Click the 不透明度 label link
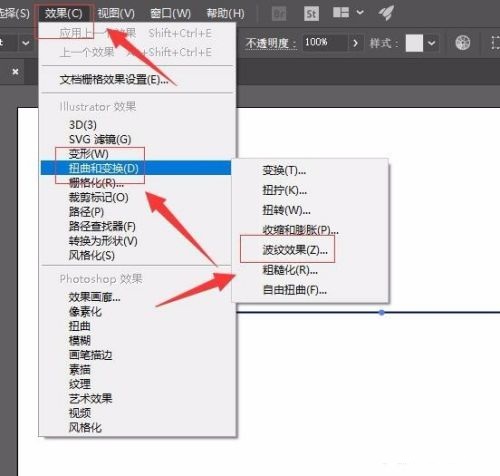The image size is (500, 476). pyautogui.click(x=271, y=43)
